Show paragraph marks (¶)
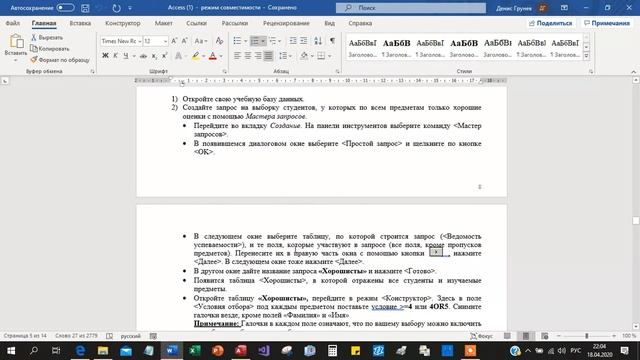Screen dimensions: 640x360 [333, 41]
